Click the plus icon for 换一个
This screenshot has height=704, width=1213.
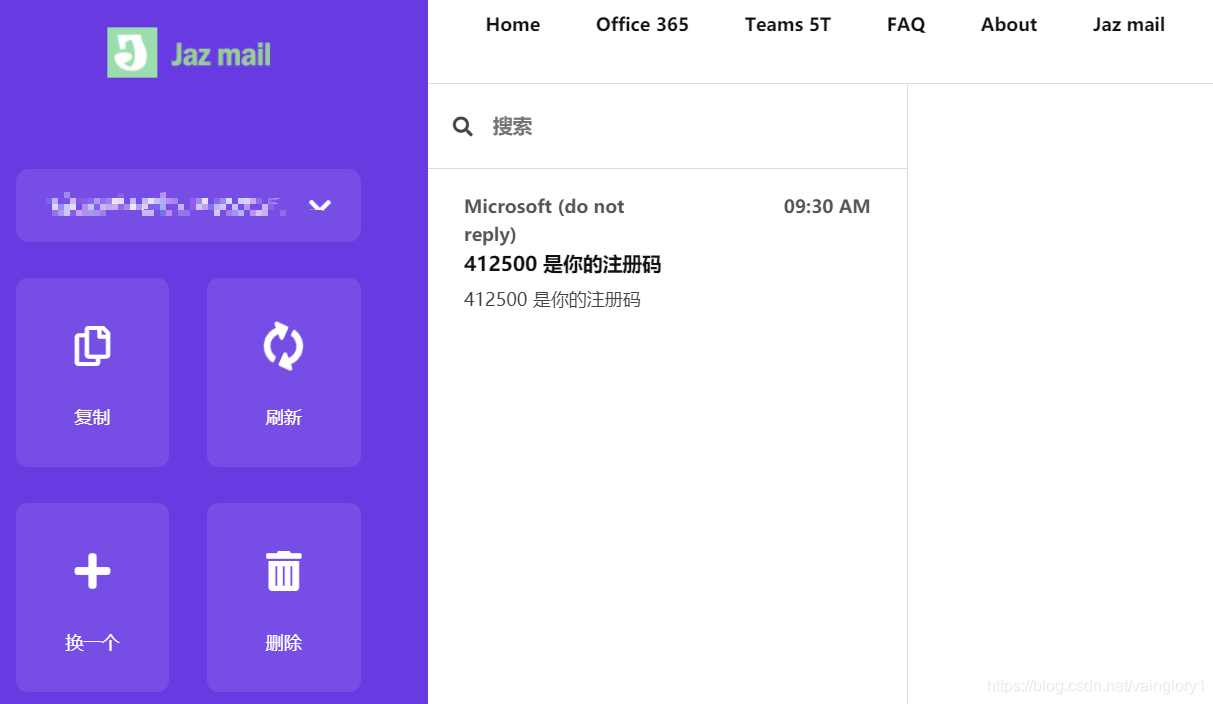tap(92, 571)
